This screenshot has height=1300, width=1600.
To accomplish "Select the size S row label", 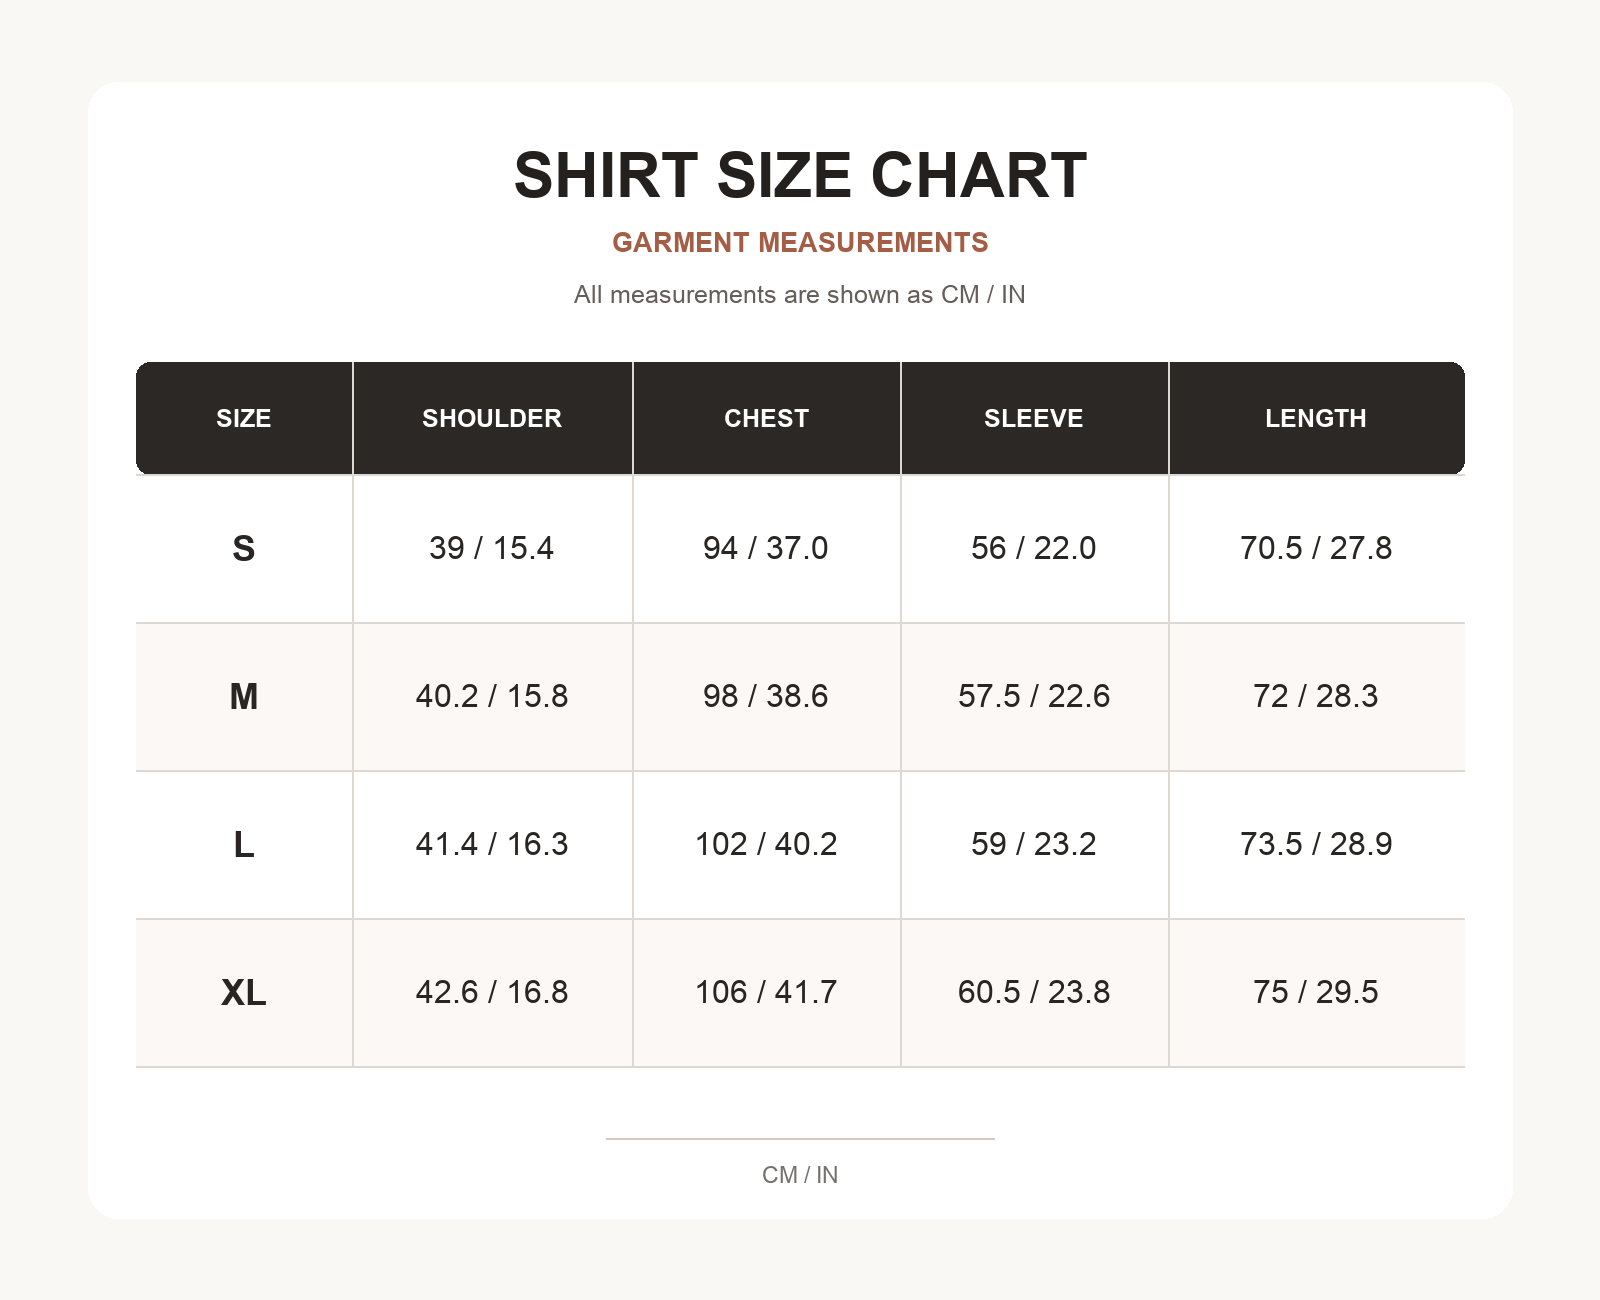I will (244, 548).
